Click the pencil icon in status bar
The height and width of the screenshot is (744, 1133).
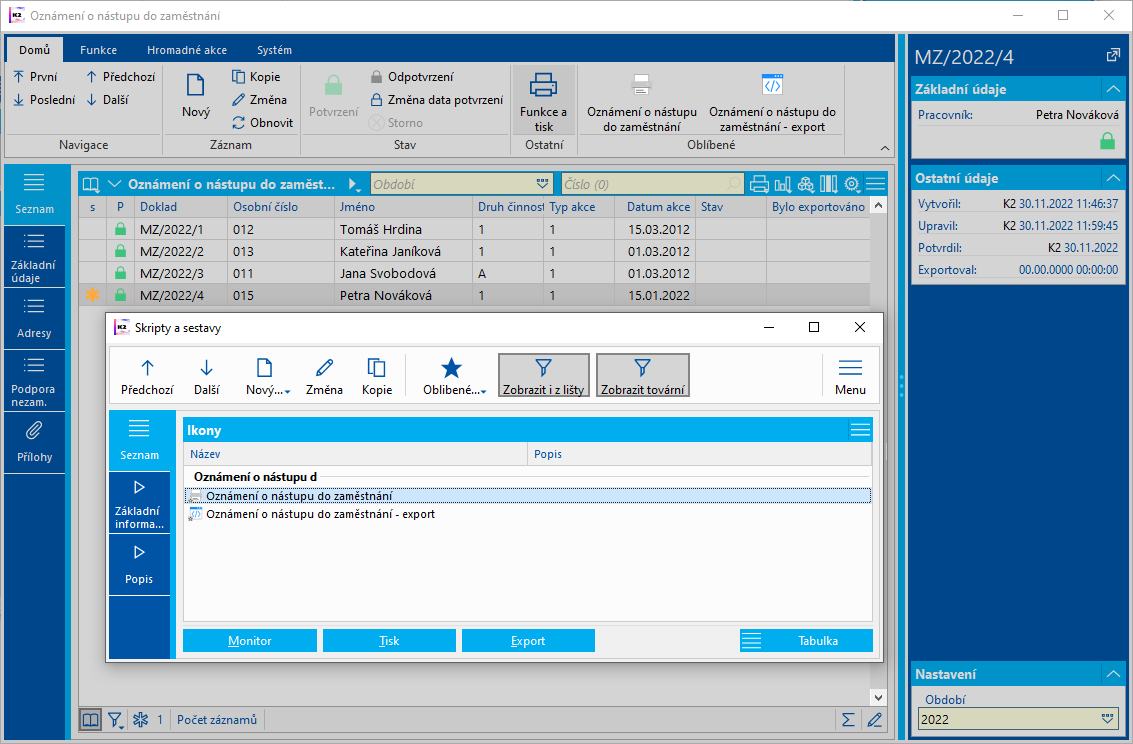tap(874, 719)
